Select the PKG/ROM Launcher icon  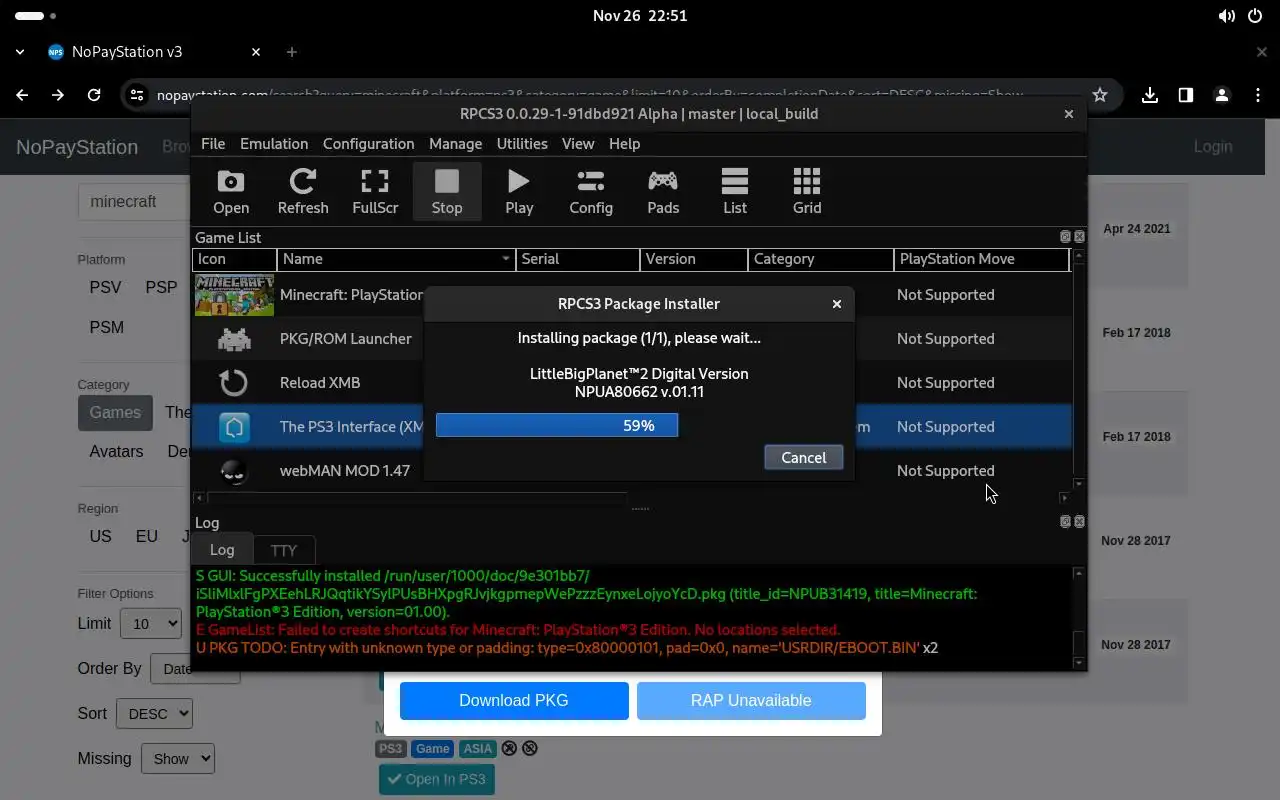tap(234, 339)
